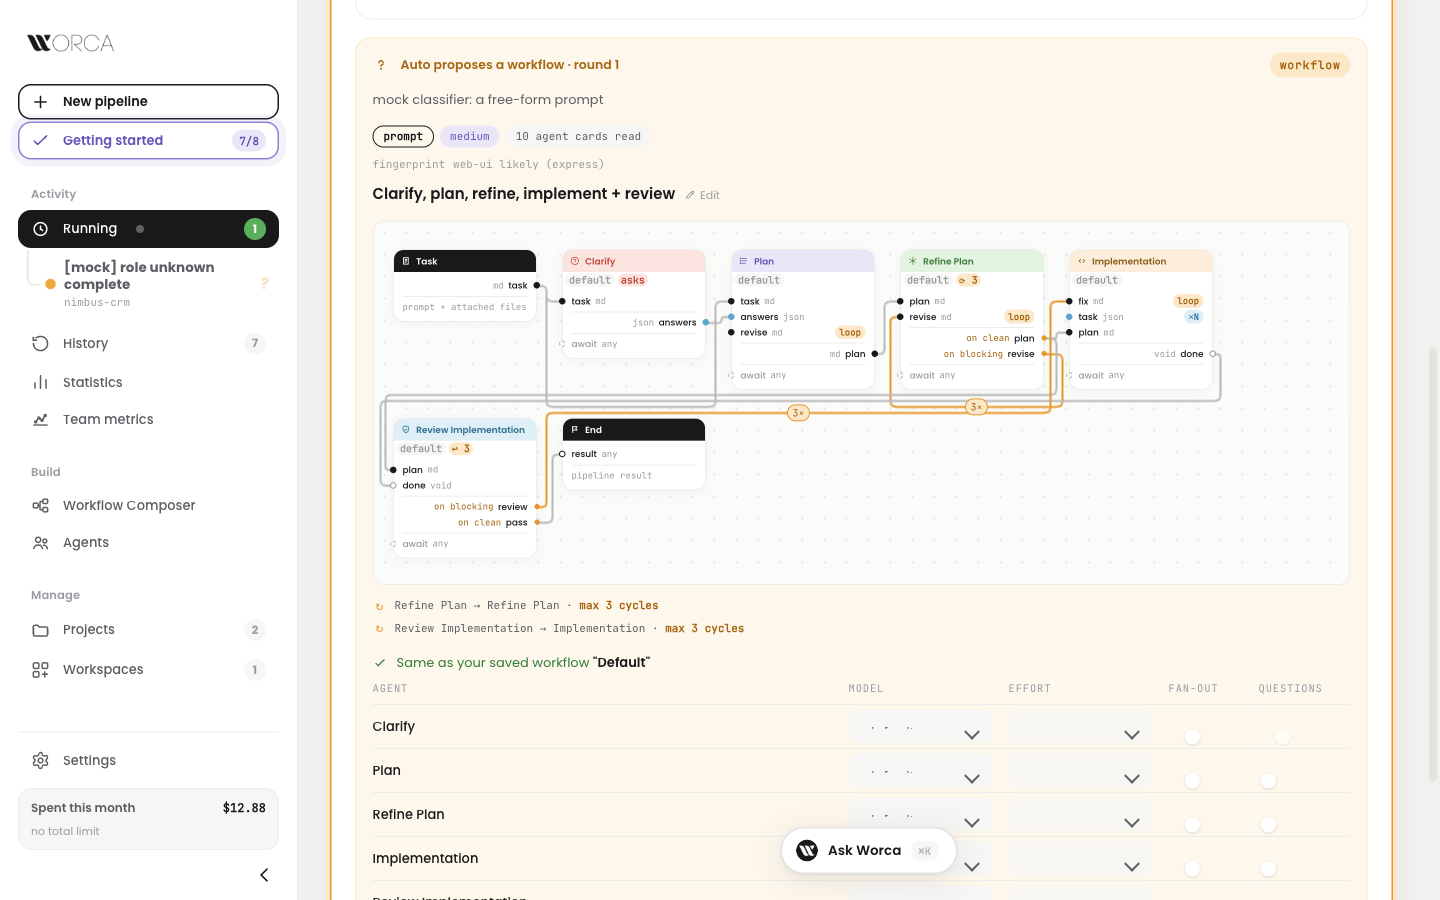This screenshot has height=900, width=1440.
Task: Click the Clarify node header icon
Action: pos(575,261)
